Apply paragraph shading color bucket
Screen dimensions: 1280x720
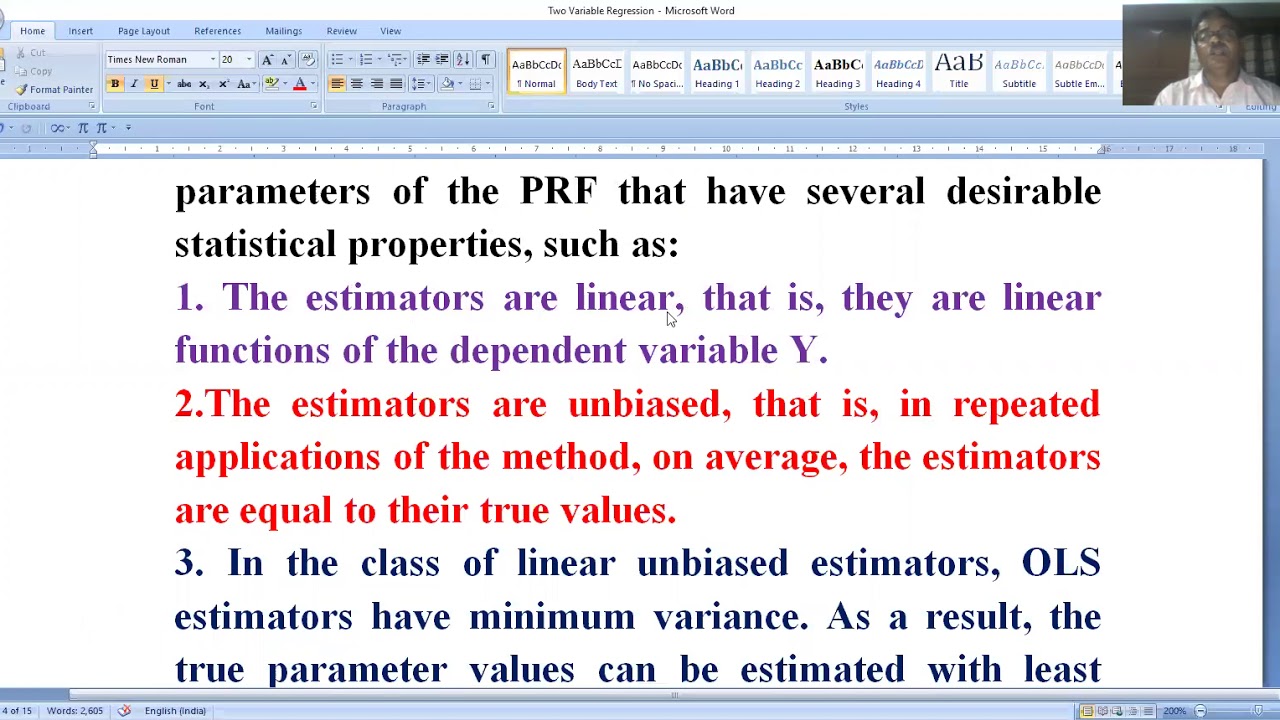pos(447,84)
